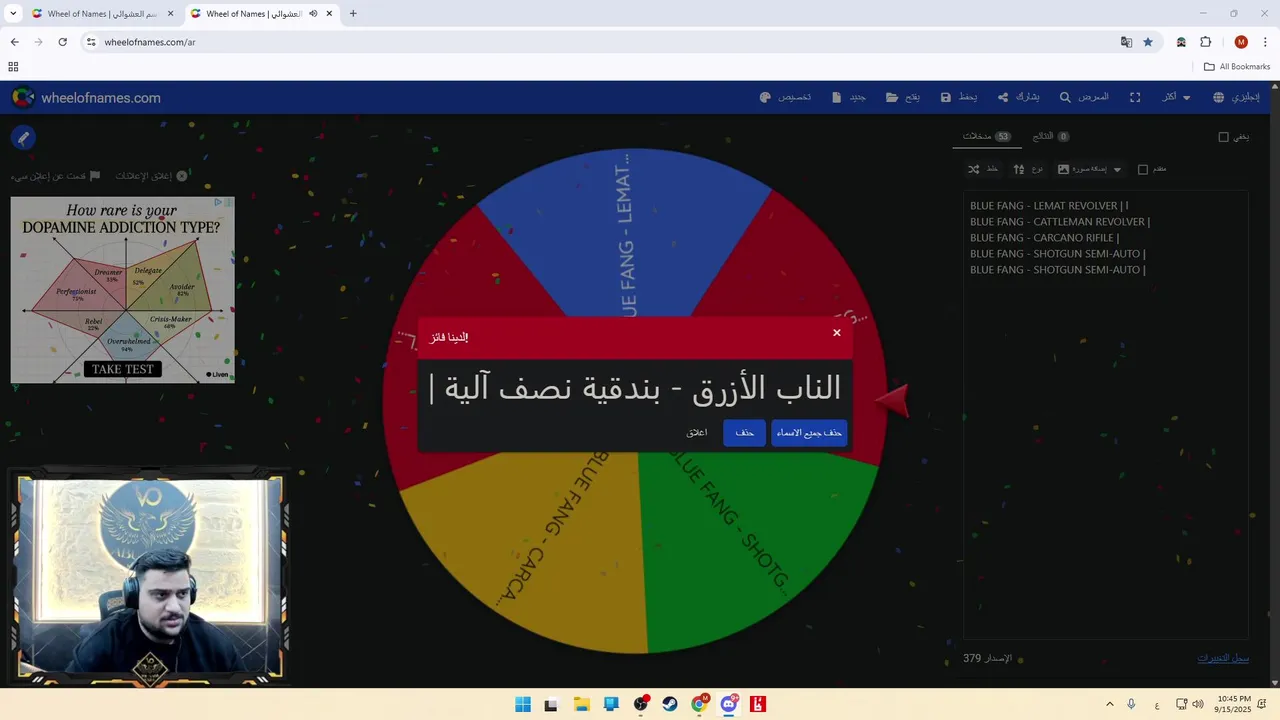Click the site information icon in address bar
This screenshot has width=1280, height=720.
[x=91, y=42]
